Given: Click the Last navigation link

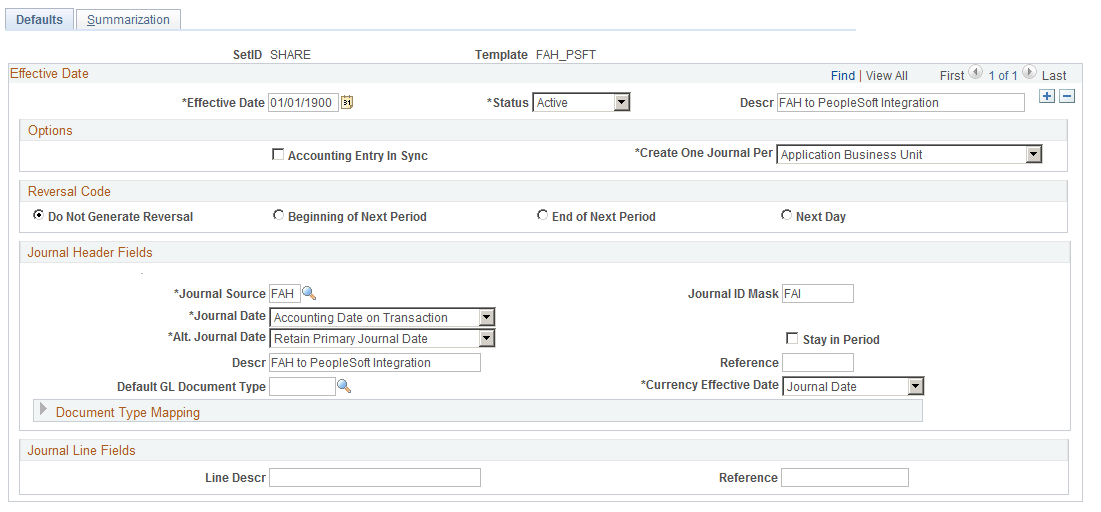Looking at the screenshot, I should click(1054, 75).
